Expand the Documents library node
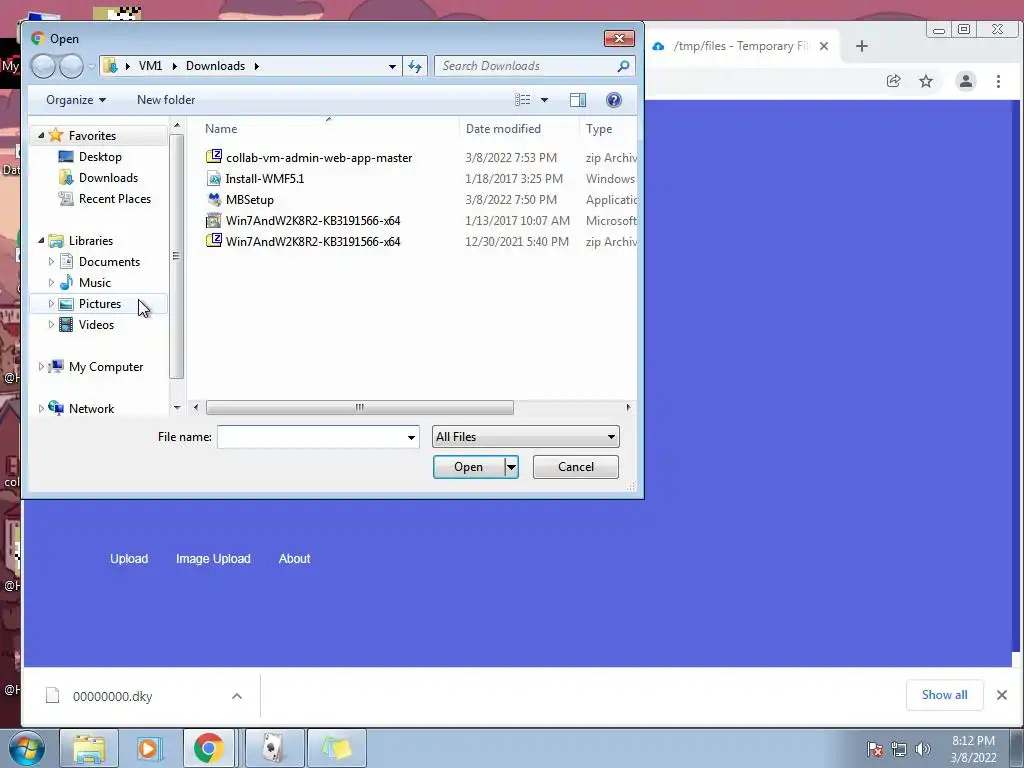Image resolution: width=1024 pixels, height=768 pixels. tap(51, 261)
